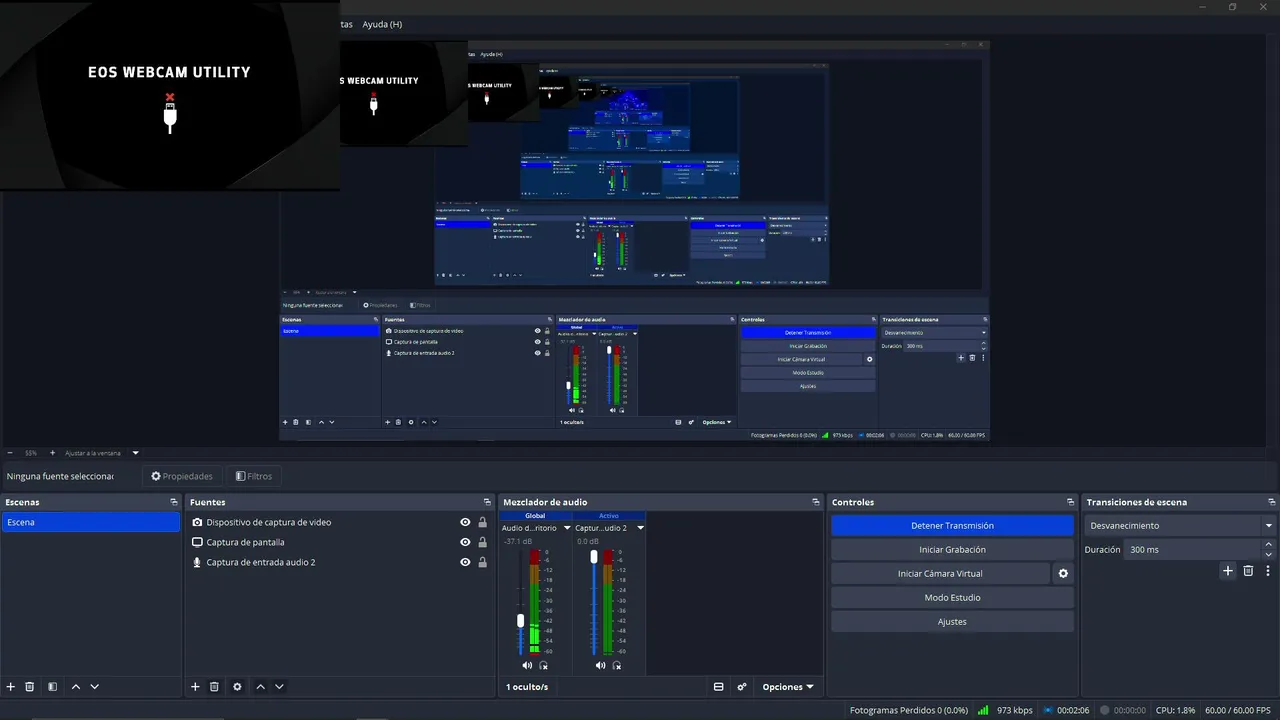Open scene filters from the Escenas toolbar
The width and height of the screenshot is (1280, 720).
coord(52,687)
